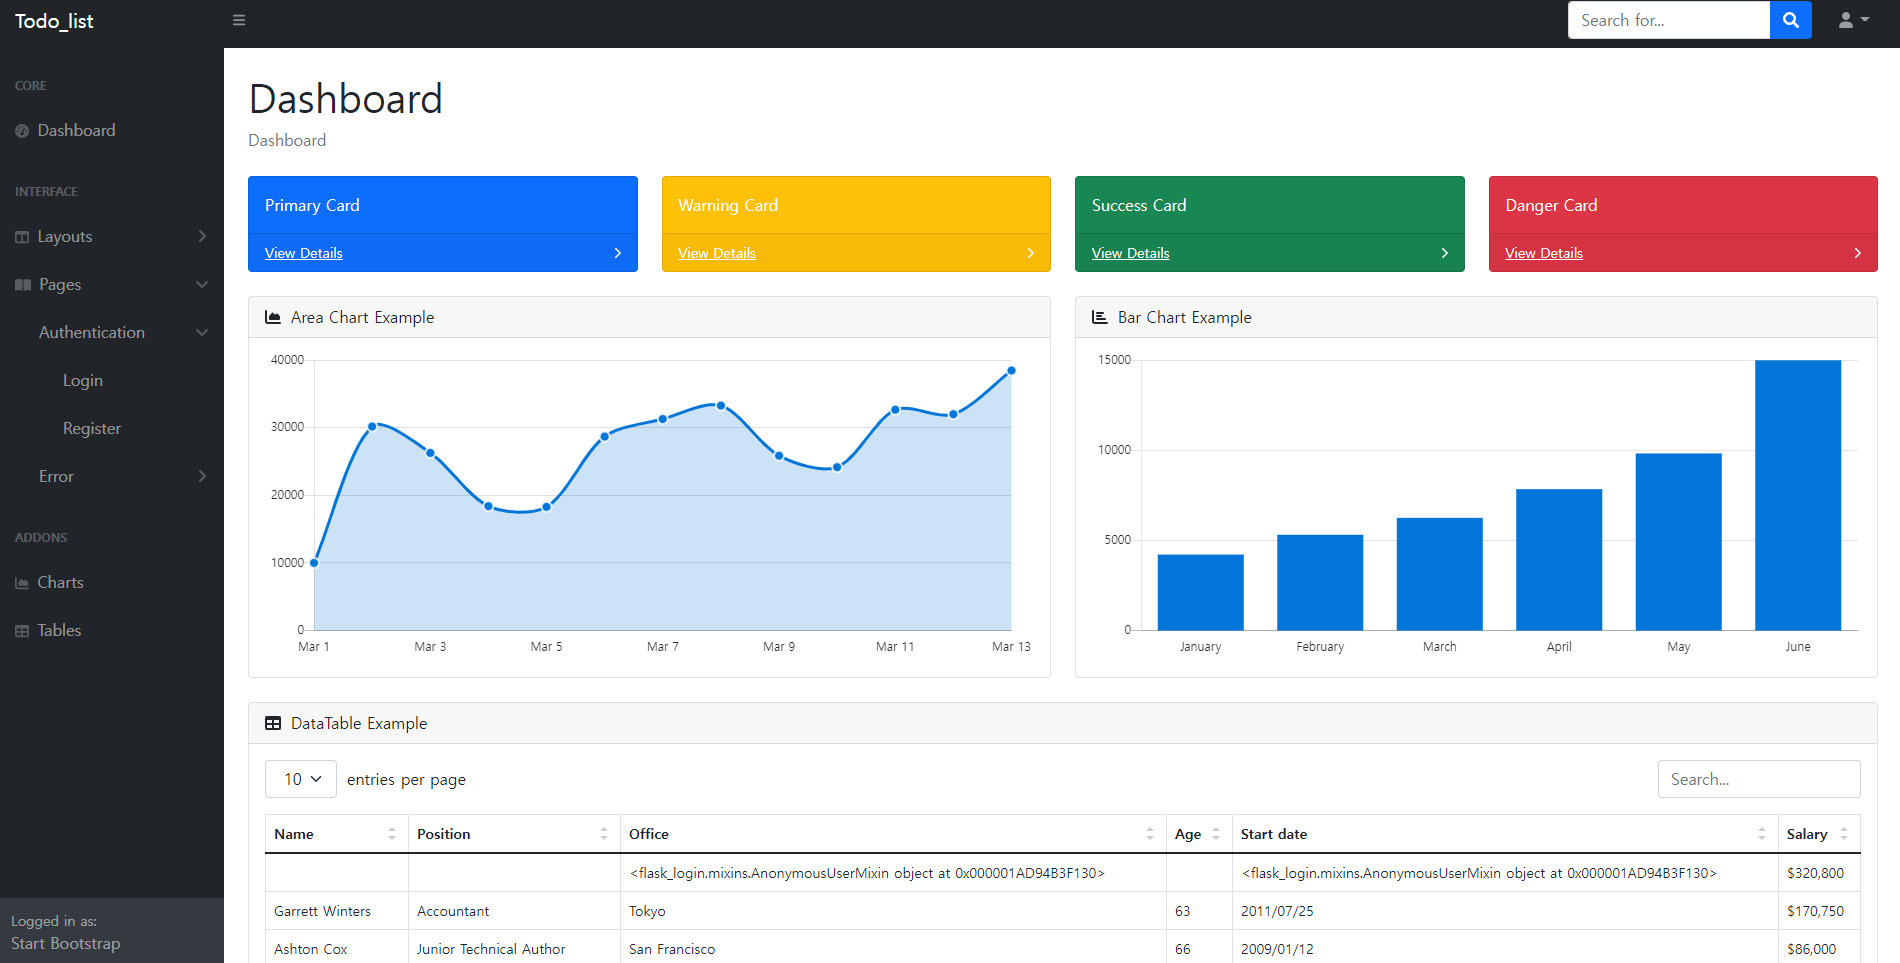Focus the DataTable Search field

1759,779
